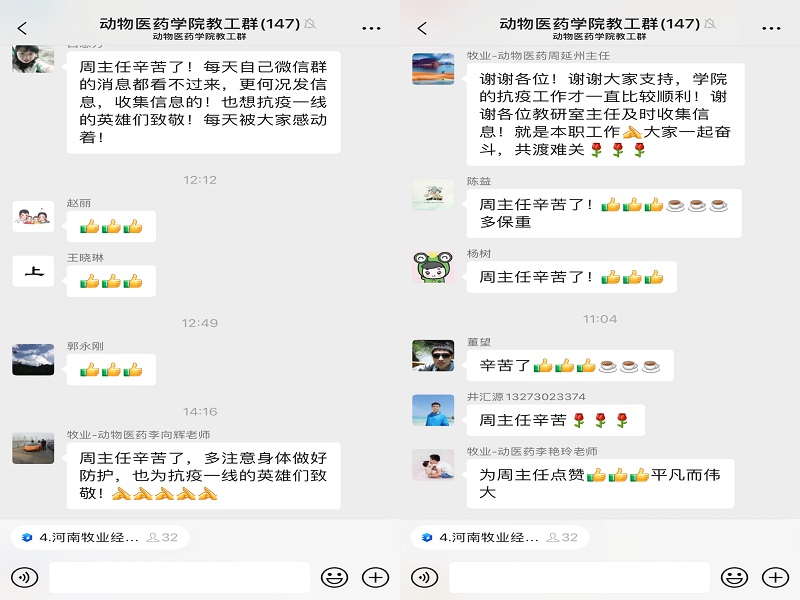Open plus attachments menu in left chat

click(376, 578)
